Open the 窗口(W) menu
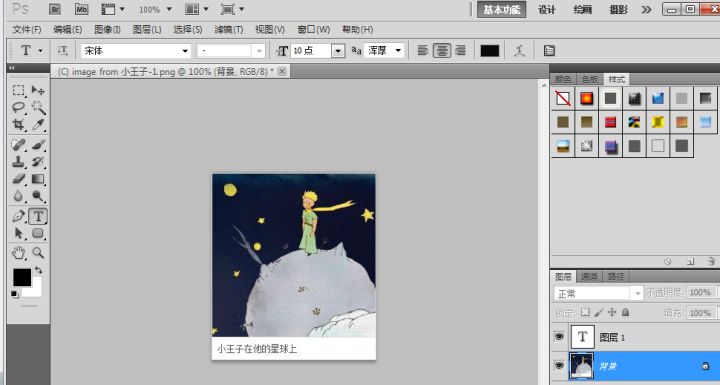The height and width of the screenshot is (385, 720). point(314,30)
